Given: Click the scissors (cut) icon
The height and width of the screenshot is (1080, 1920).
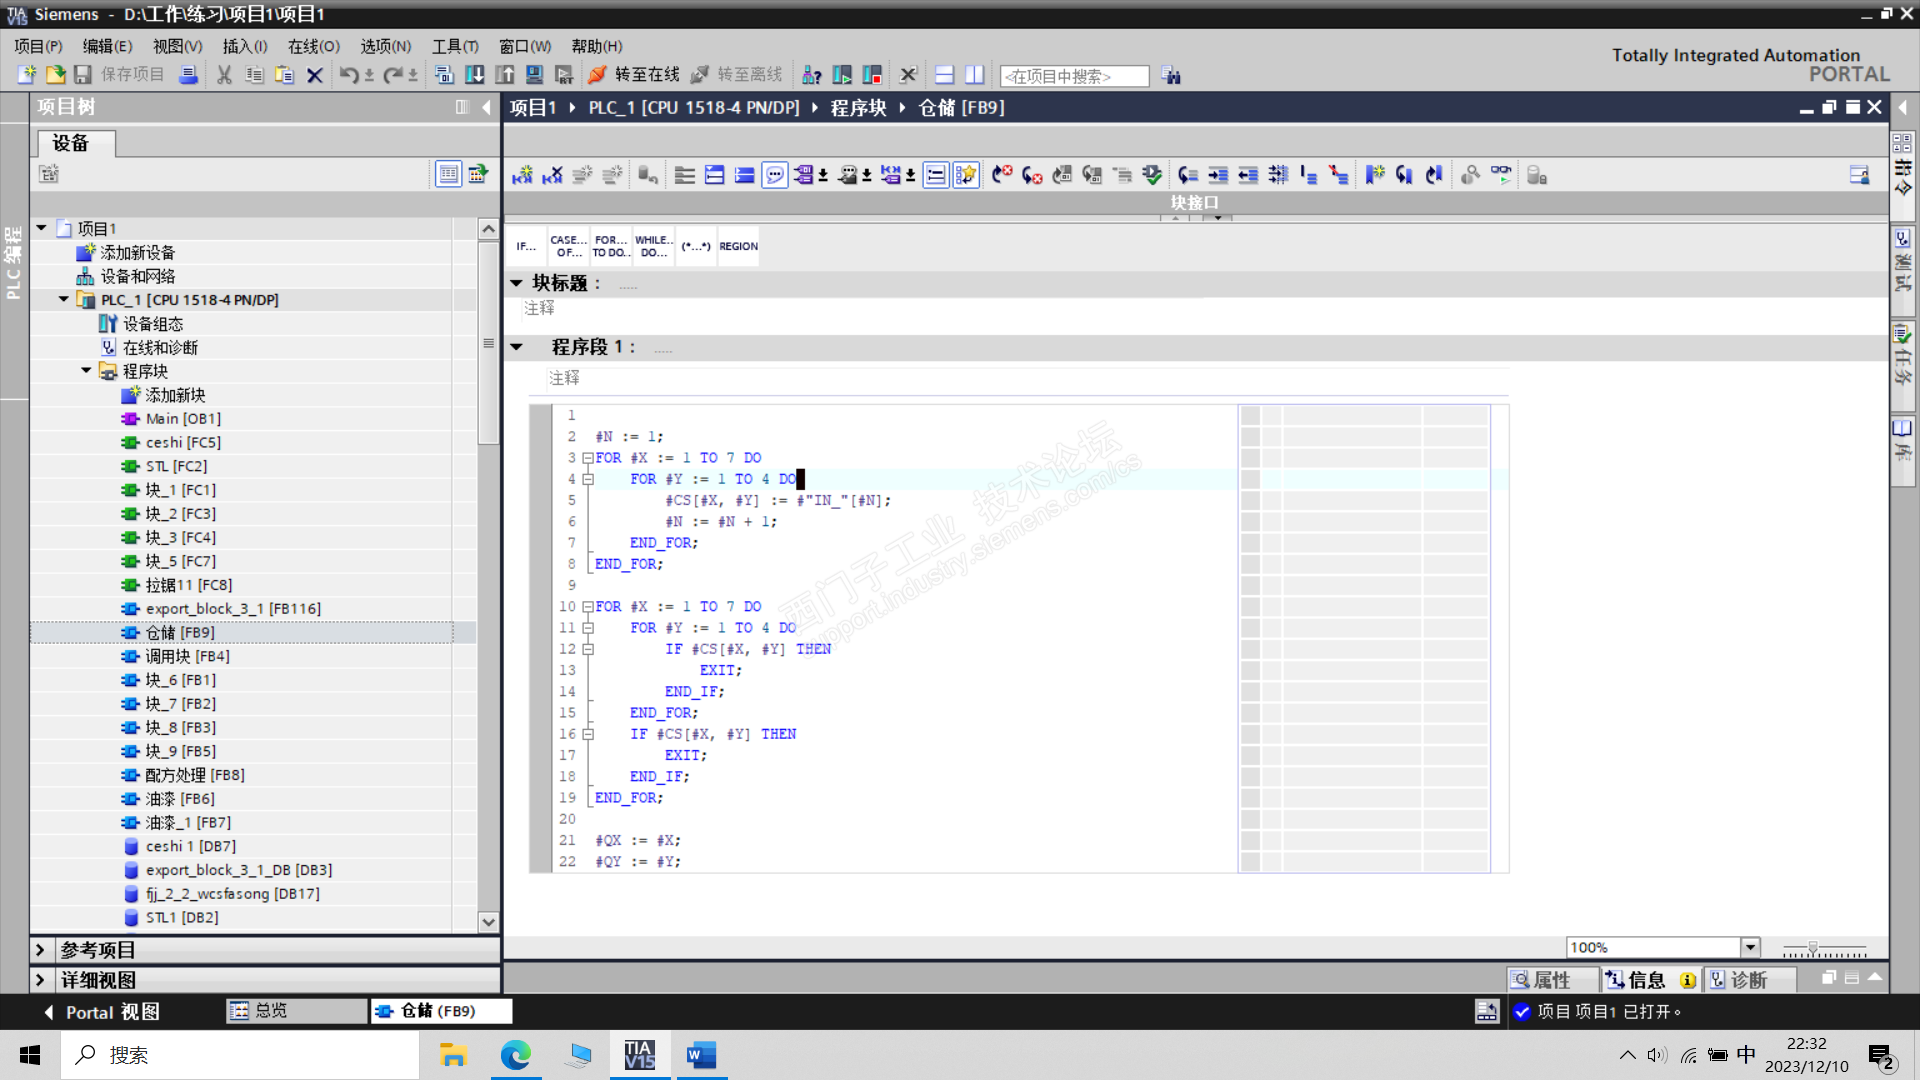Looking at the screenshot, I should (224, 75).
